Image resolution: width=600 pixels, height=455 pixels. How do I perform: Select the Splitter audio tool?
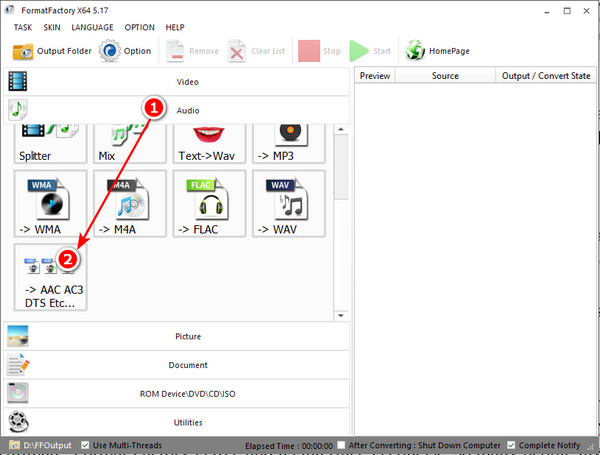[x=51, y=144]
